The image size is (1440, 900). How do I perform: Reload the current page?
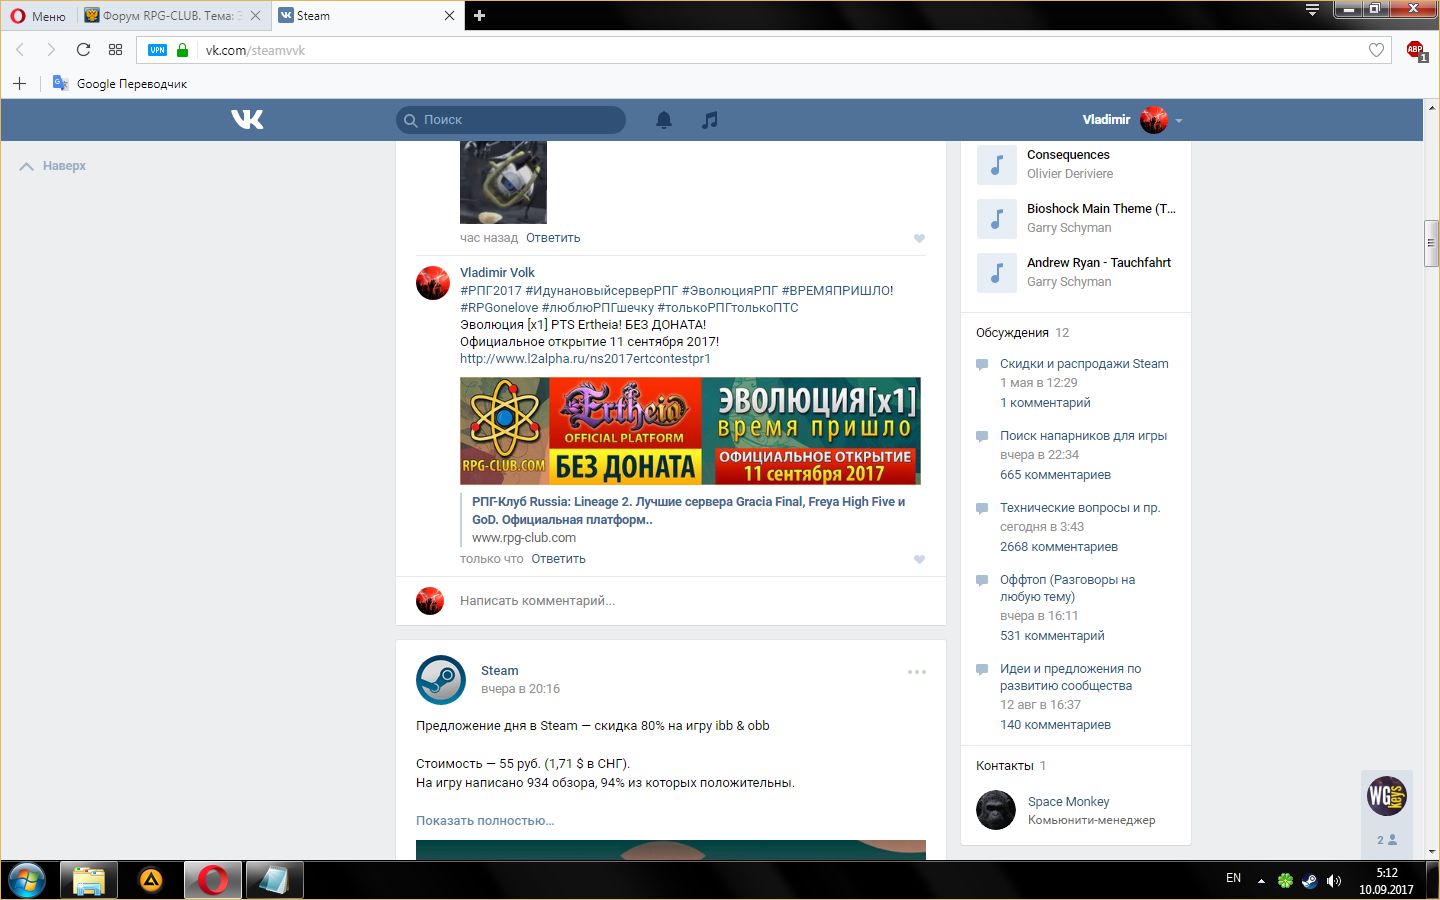point(83,50)
